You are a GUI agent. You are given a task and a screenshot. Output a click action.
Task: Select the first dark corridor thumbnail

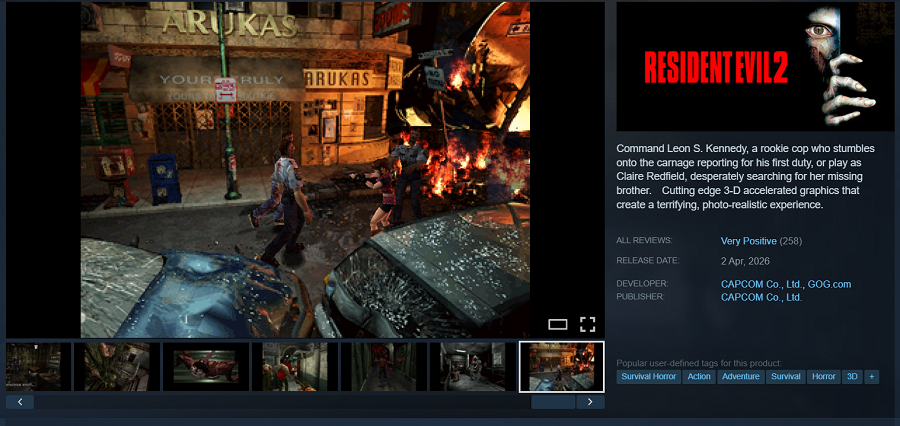click(x=38, y=367)
